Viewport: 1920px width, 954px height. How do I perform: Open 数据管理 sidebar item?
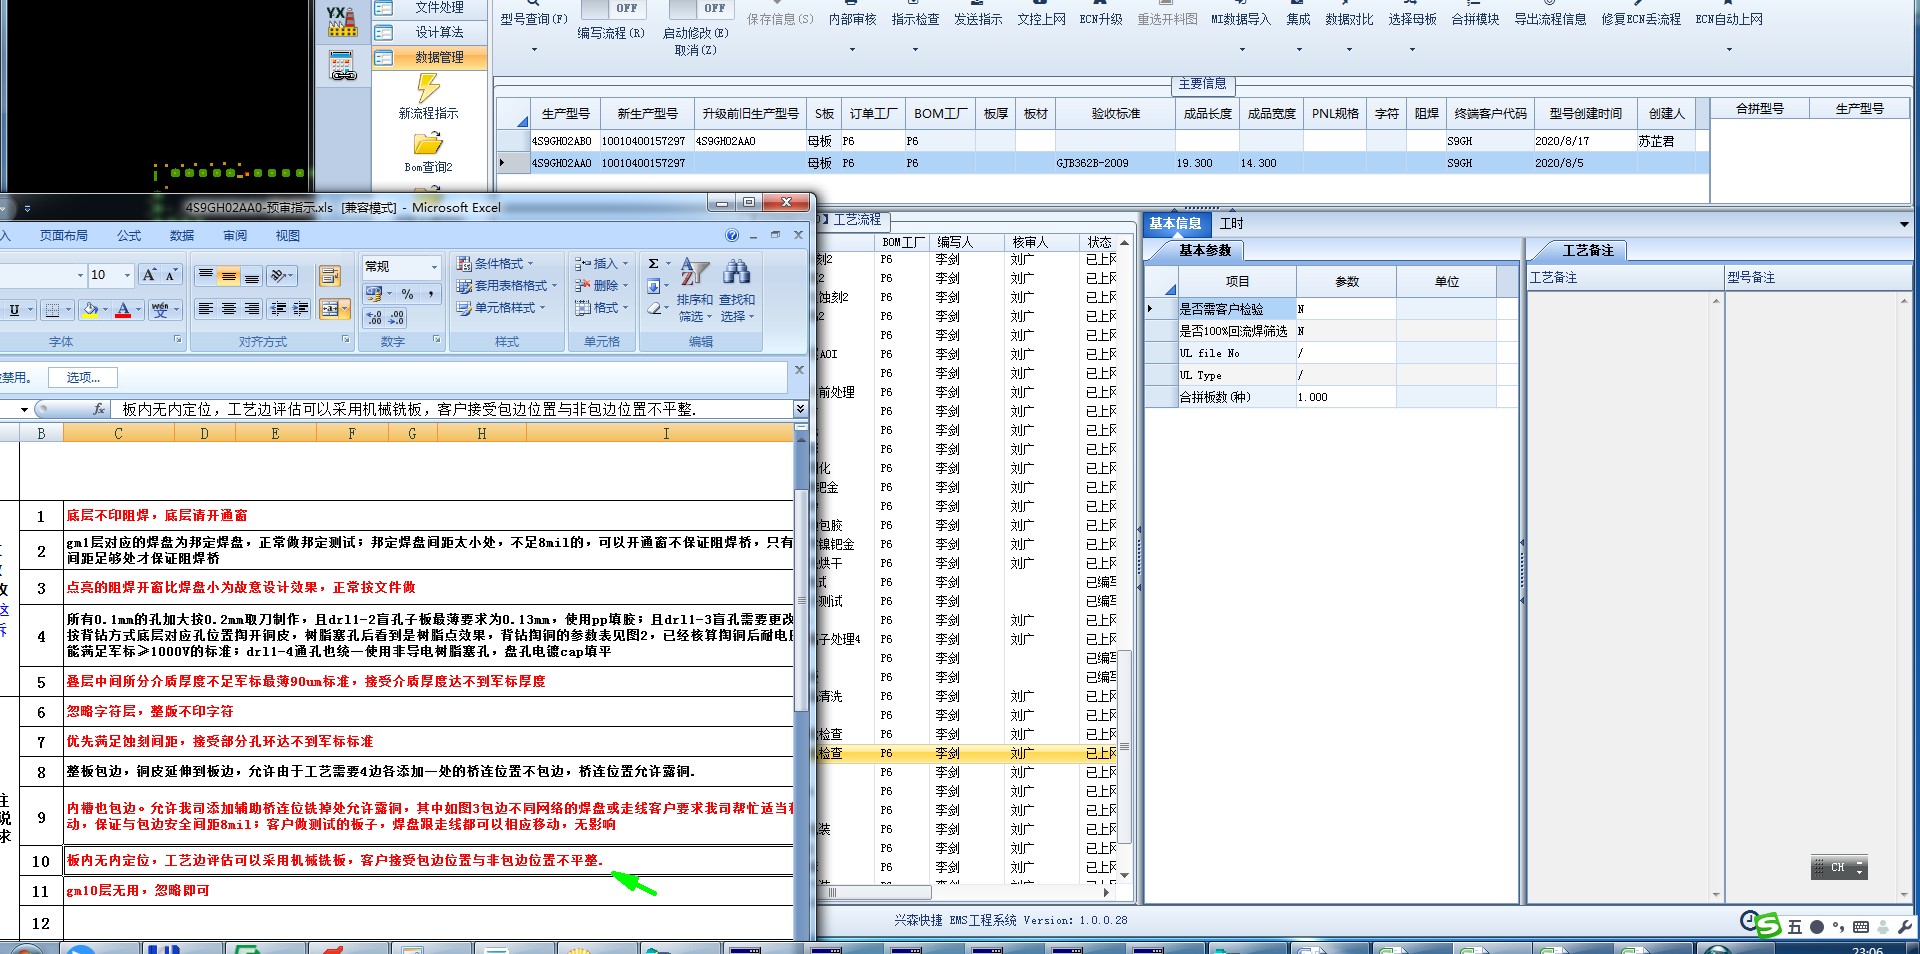430,58
